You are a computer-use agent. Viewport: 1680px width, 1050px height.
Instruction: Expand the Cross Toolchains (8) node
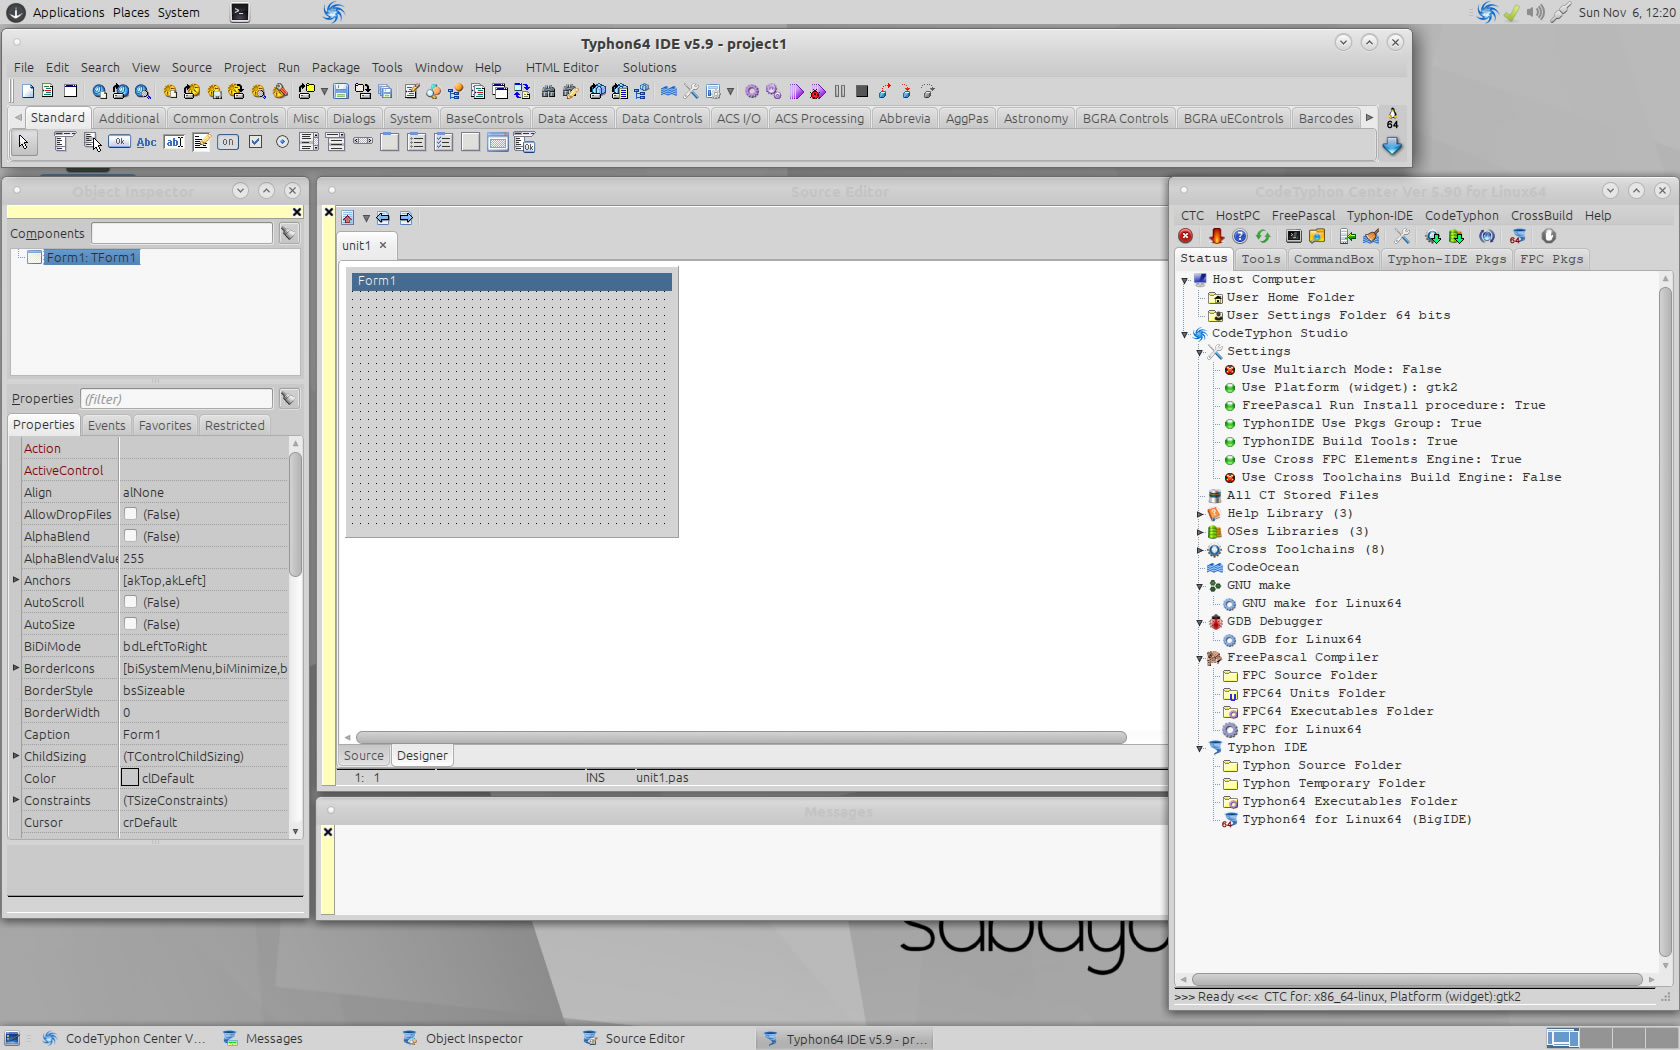coord(1200,550)
